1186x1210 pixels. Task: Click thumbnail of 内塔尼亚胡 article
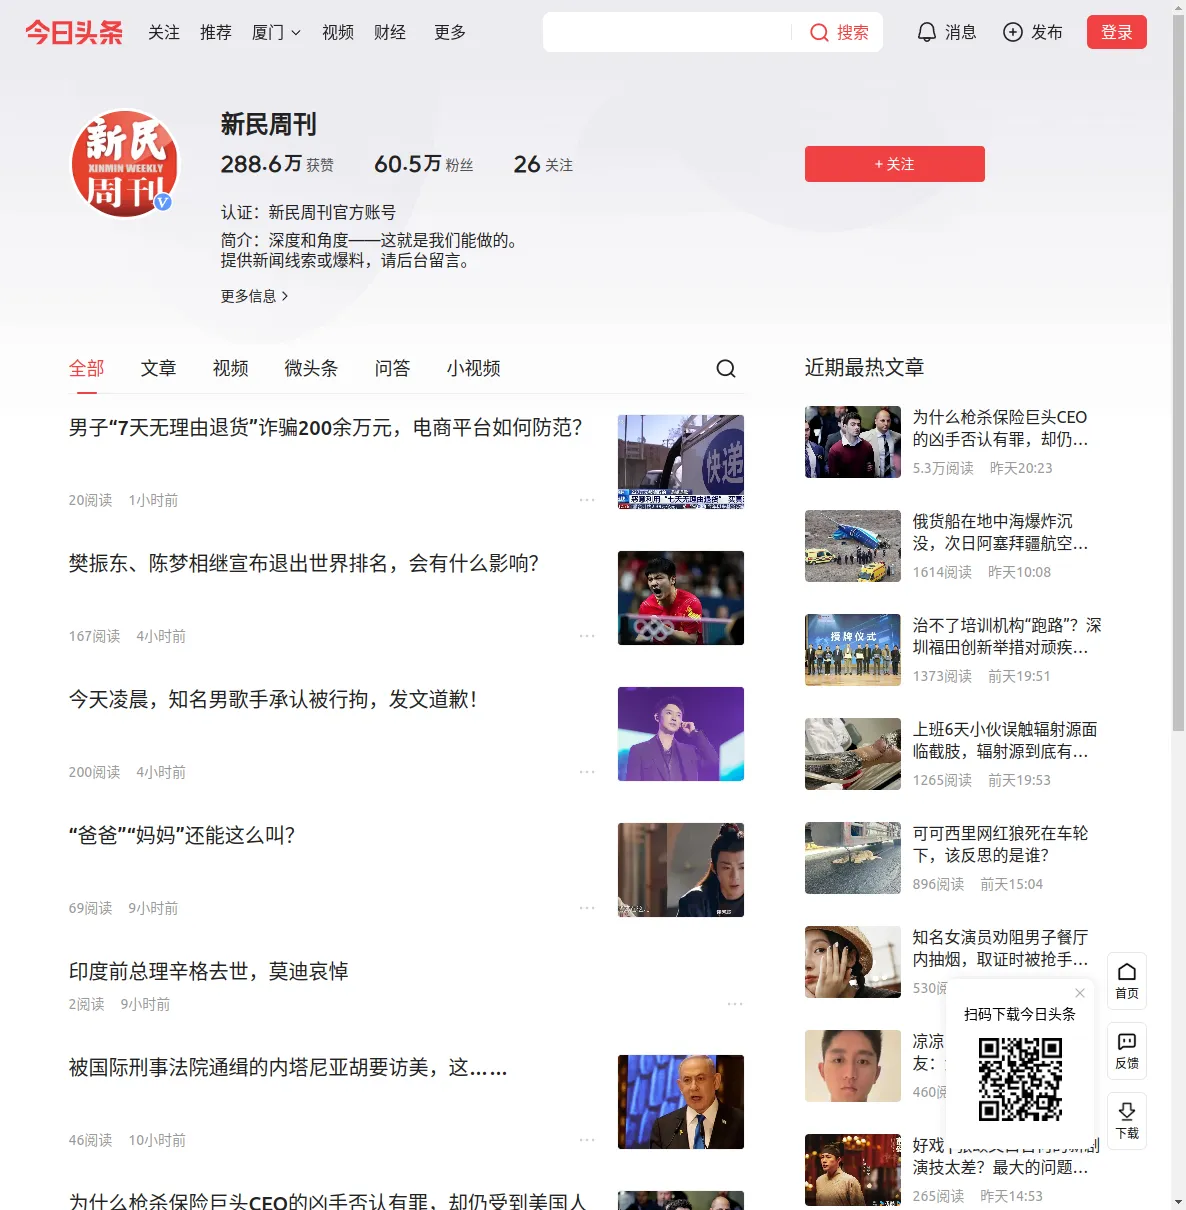[681, 1102]
